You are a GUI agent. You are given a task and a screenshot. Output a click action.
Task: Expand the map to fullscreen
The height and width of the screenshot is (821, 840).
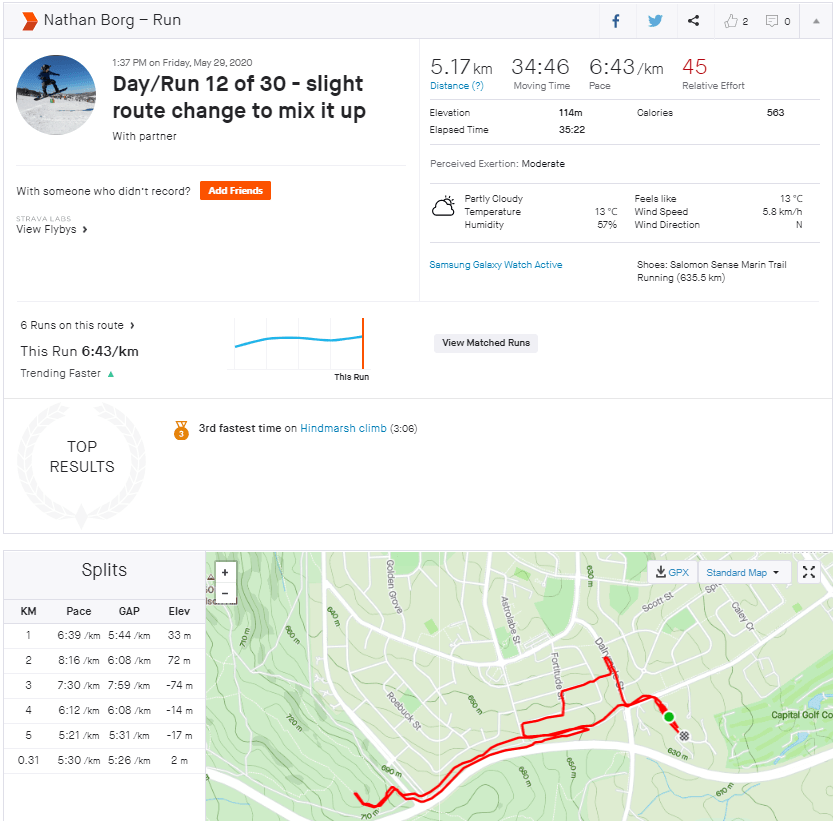pos(810,572)
